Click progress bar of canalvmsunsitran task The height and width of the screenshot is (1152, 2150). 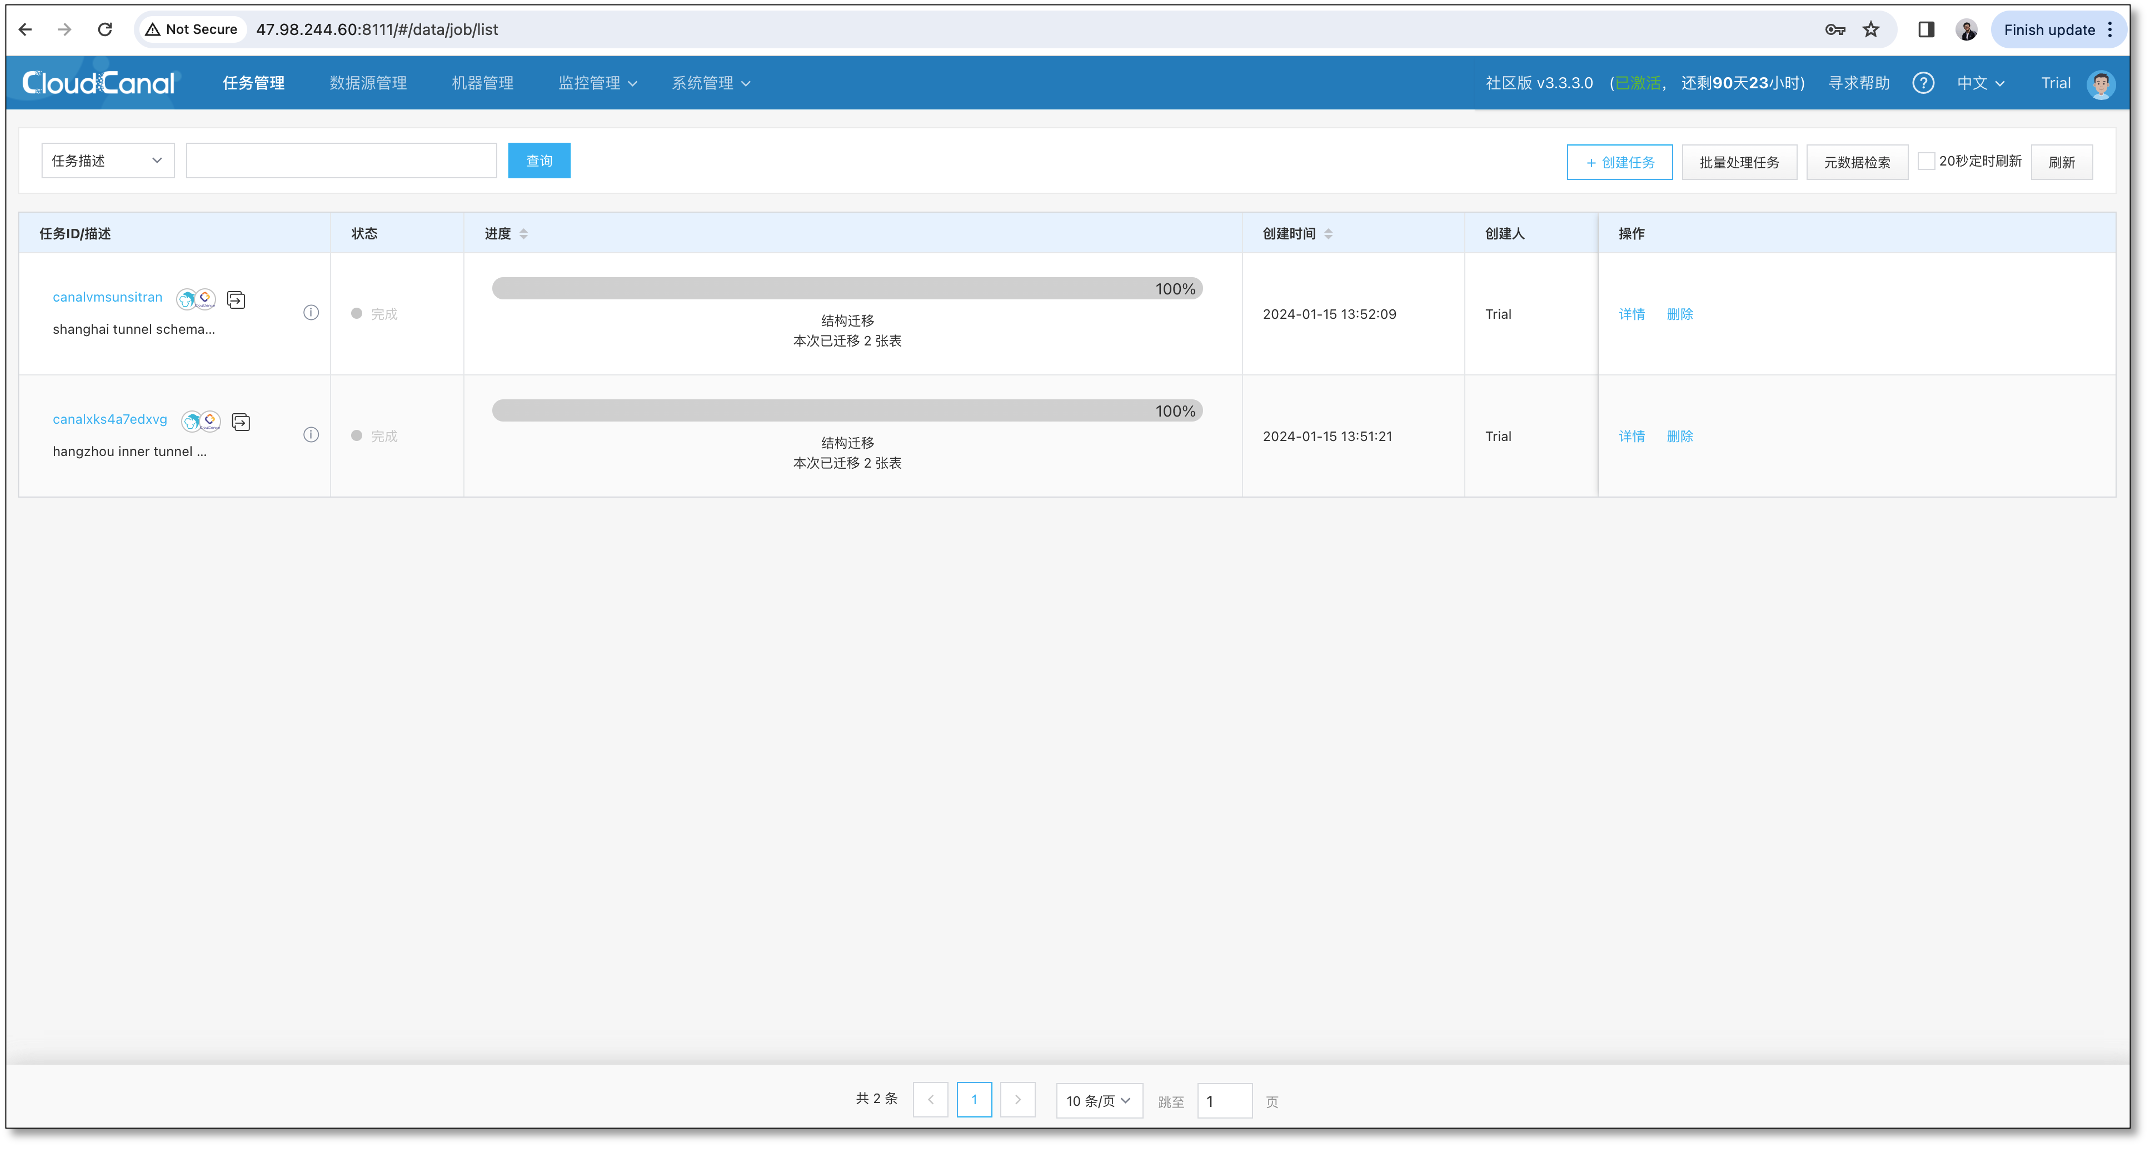pos(847,288)
